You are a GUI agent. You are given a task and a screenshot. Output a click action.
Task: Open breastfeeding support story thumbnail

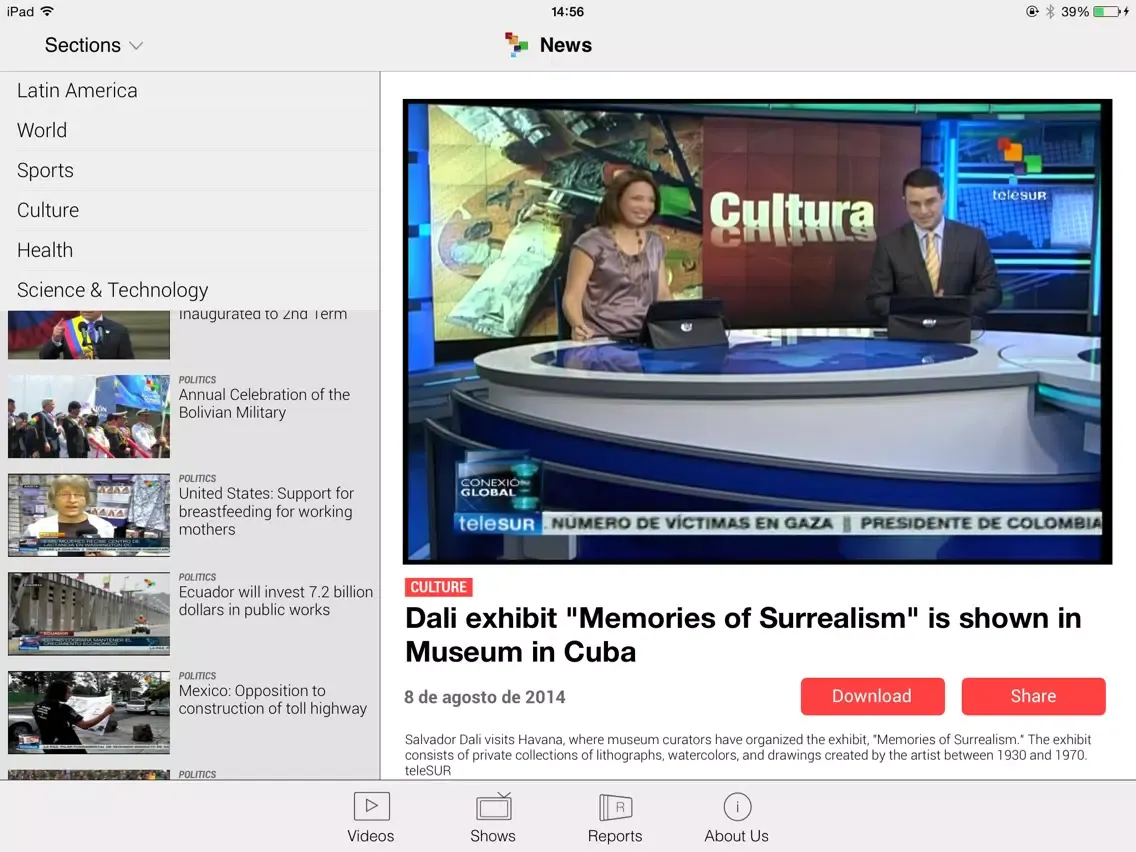(89, 515)
